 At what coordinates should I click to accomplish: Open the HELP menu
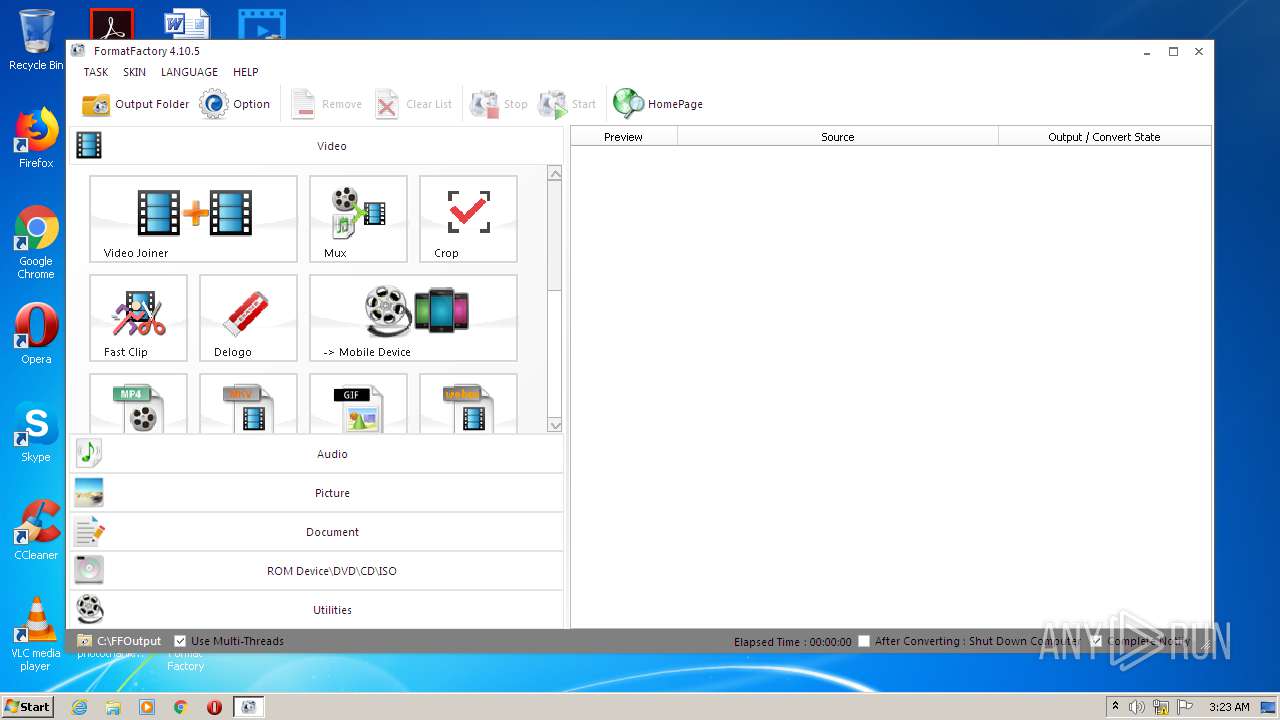pyautogui.click(x=245, y=72)
